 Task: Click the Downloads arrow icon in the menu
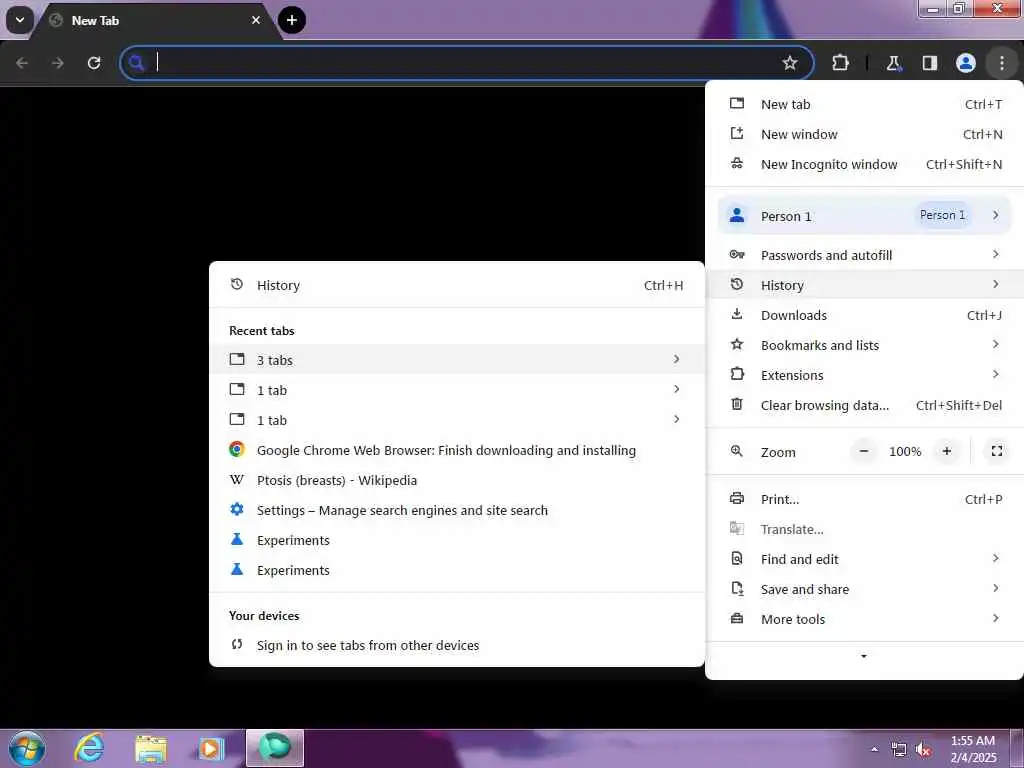coord(737,315)
